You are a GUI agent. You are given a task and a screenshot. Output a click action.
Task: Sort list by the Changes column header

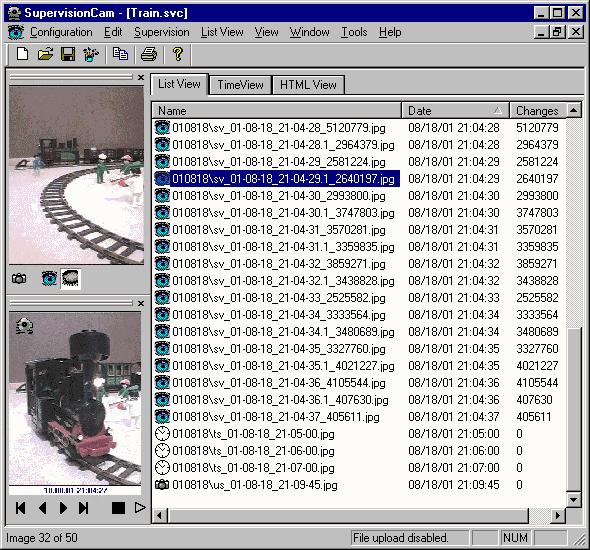coord(537,111)
